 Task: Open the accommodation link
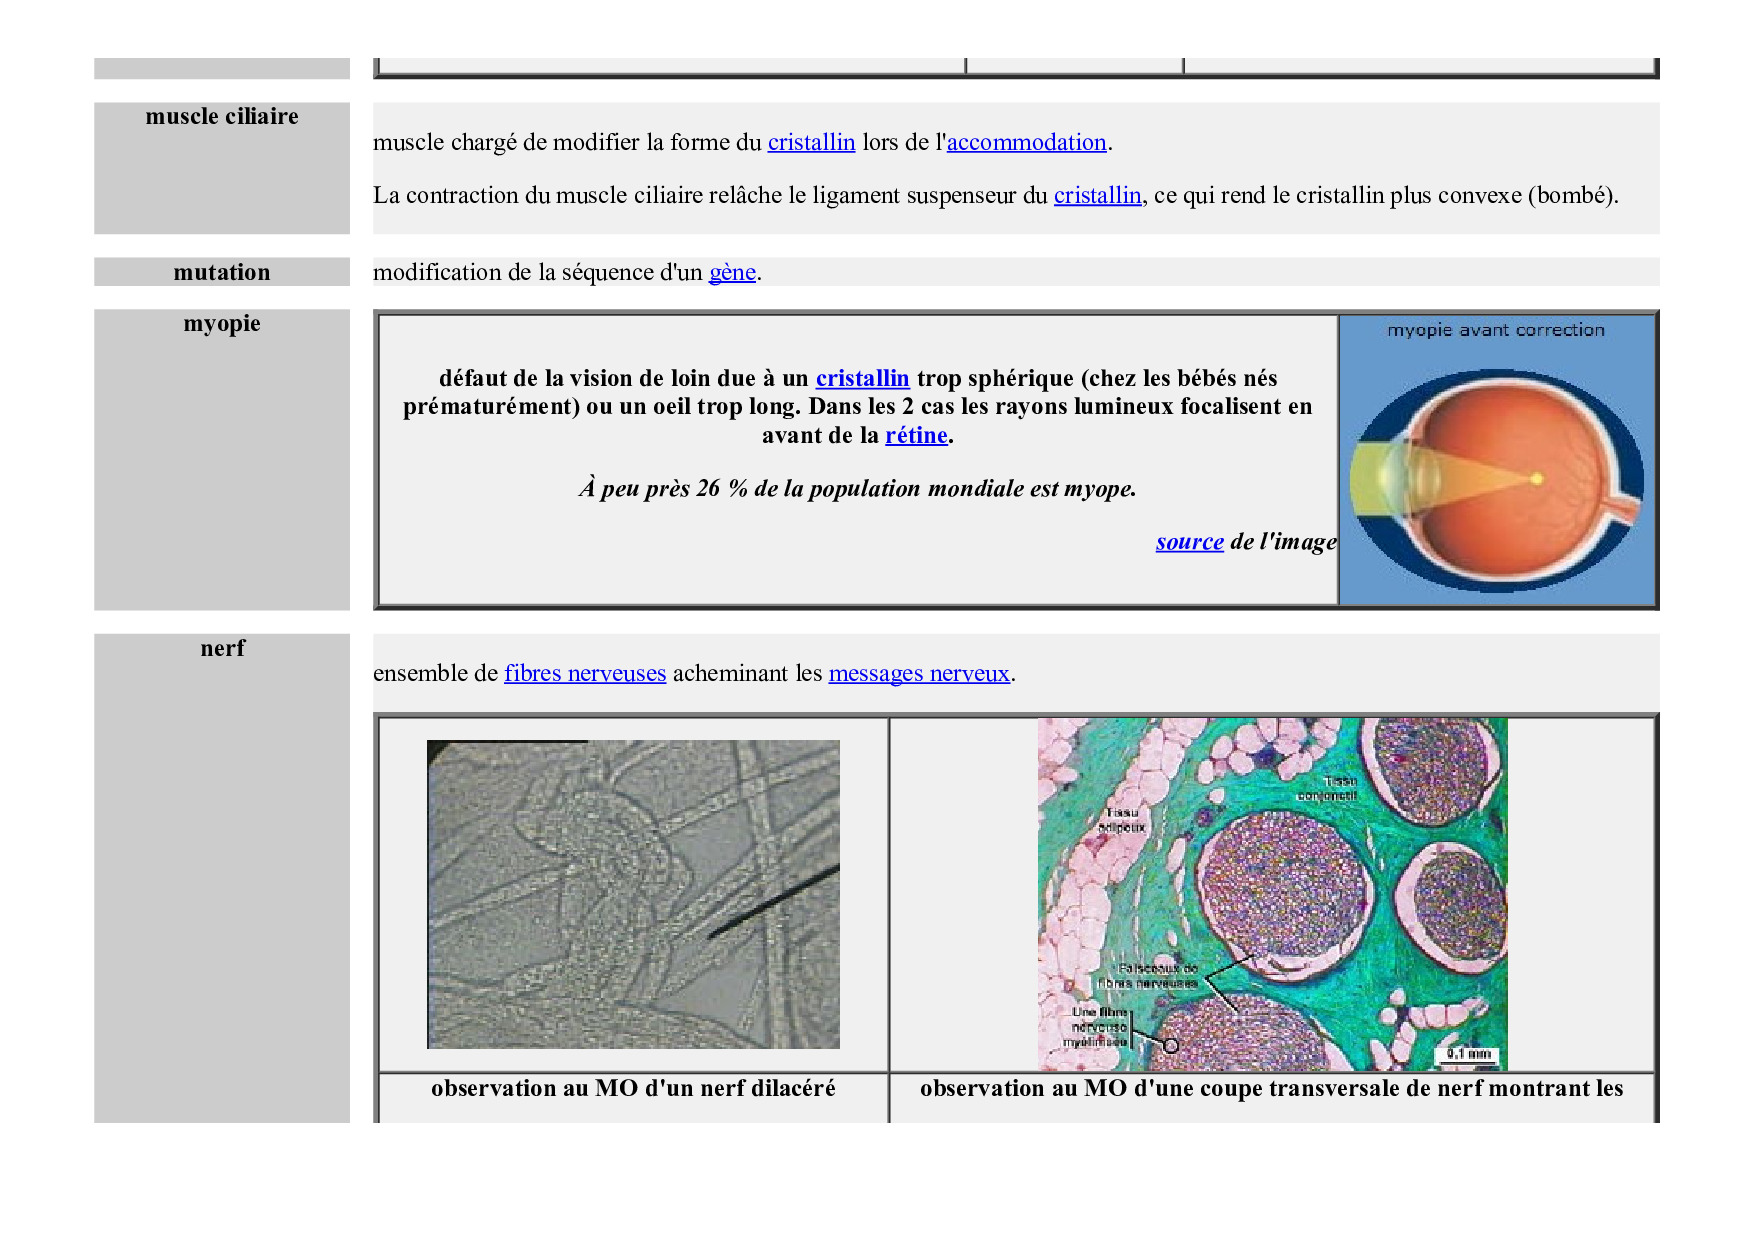(1026, 142)
